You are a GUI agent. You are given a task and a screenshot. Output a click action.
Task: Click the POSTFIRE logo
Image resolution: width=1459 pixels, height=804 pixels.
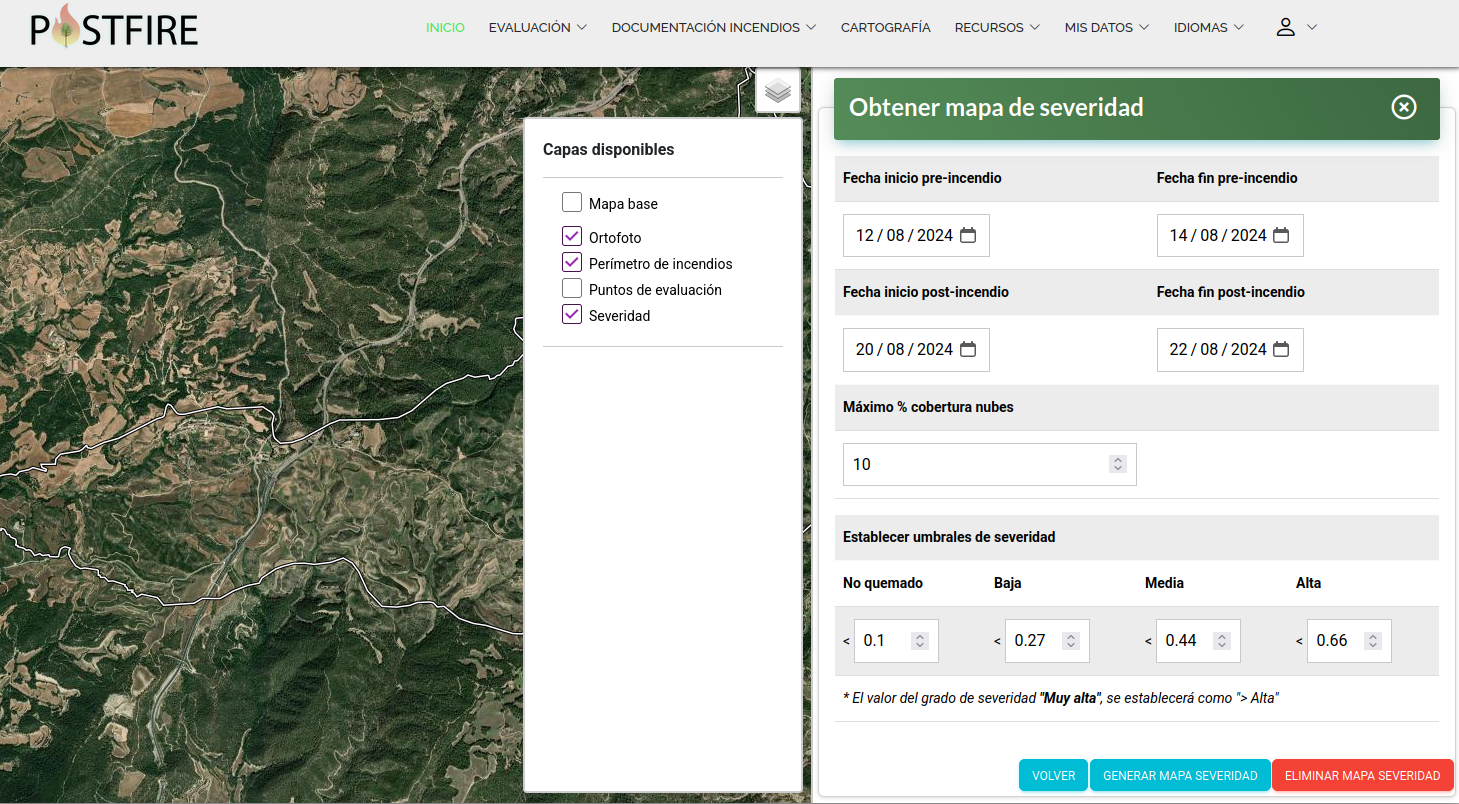point(114,28)
